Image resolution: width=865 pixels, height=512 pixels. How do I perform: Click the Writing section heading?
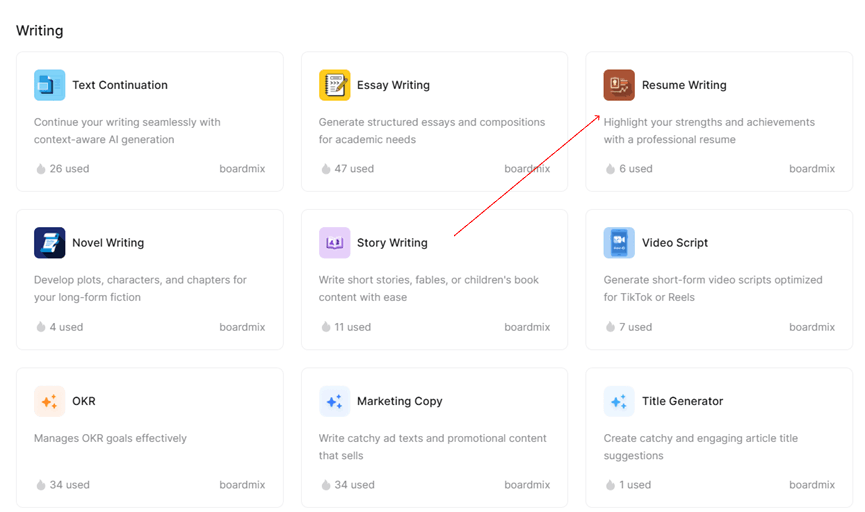coord(39,31)
